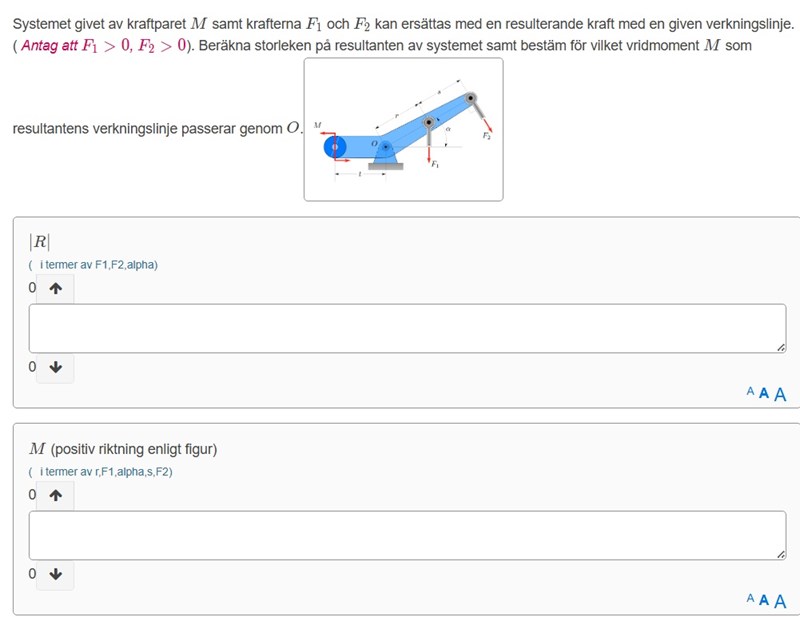Viewport: 800px width, 617px height.
Task: Select medium font size A in M panel
Action: click(x=764, y=600)
